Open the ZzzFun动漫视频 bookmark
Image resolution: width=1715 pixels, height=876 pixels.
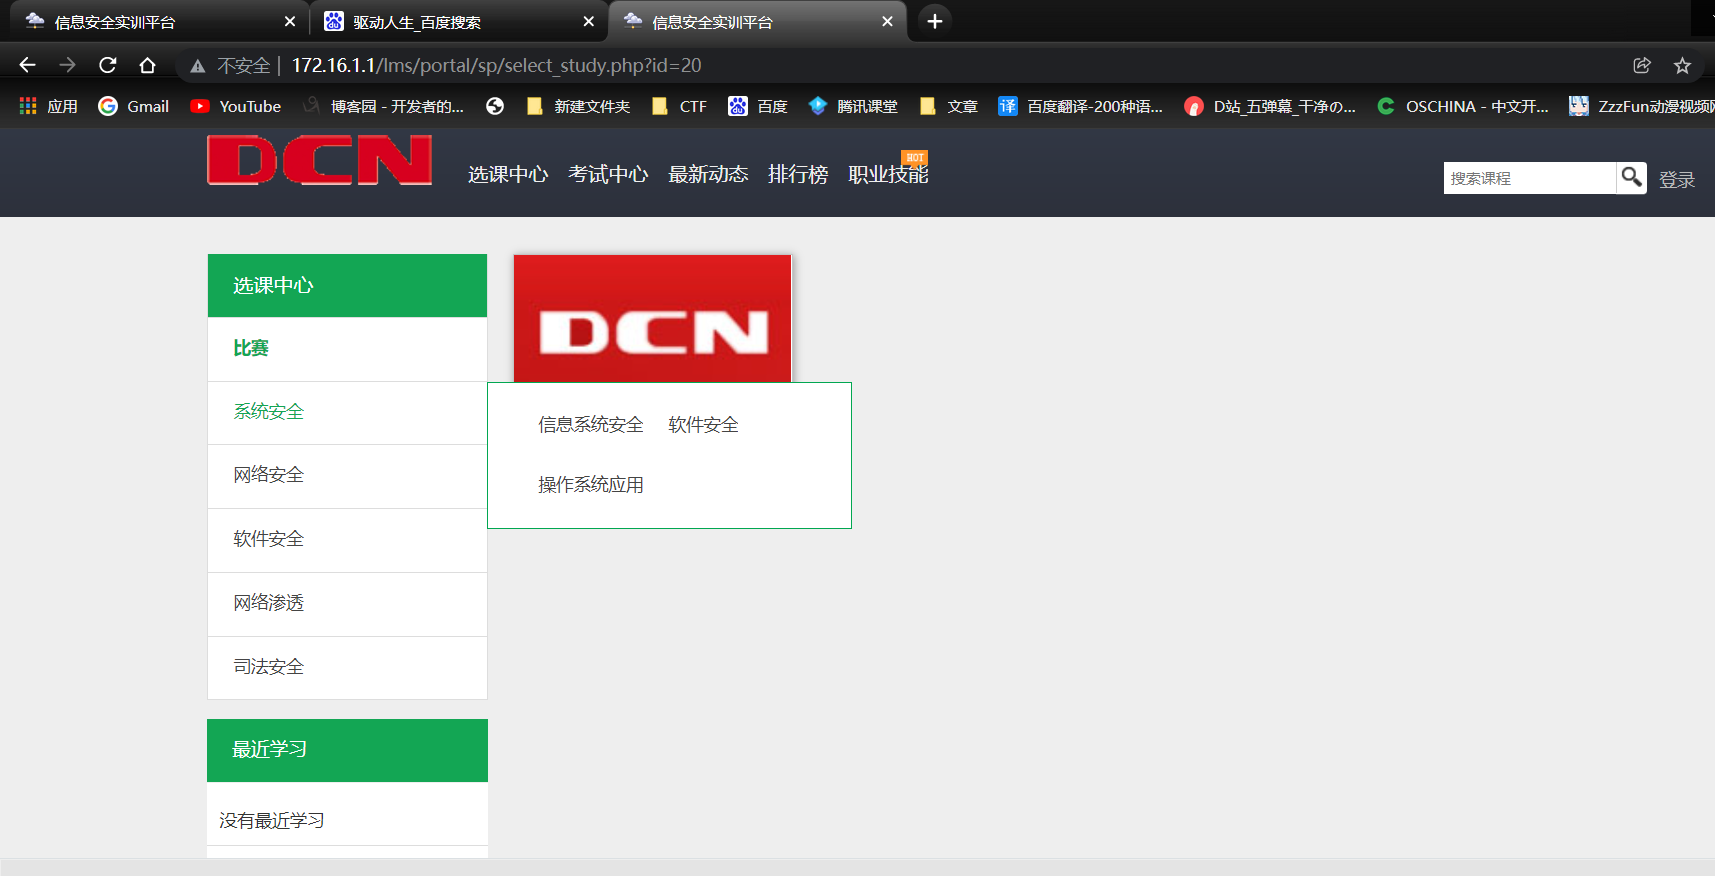1641,106
